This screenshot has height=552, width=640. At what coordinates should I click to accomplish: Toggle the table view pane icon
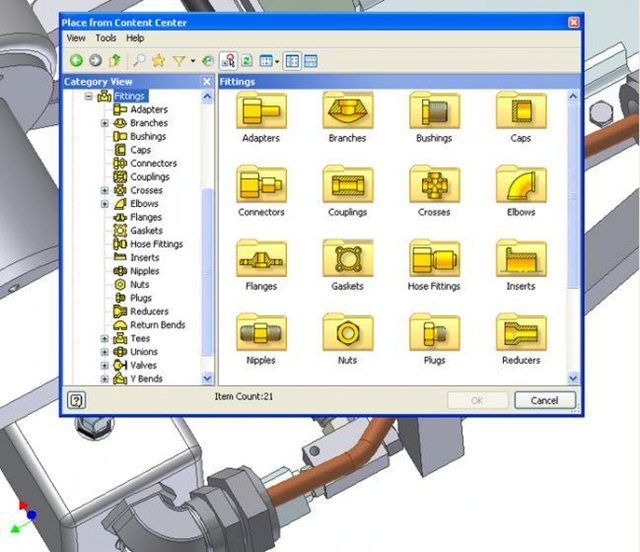[x=311, y=61]
